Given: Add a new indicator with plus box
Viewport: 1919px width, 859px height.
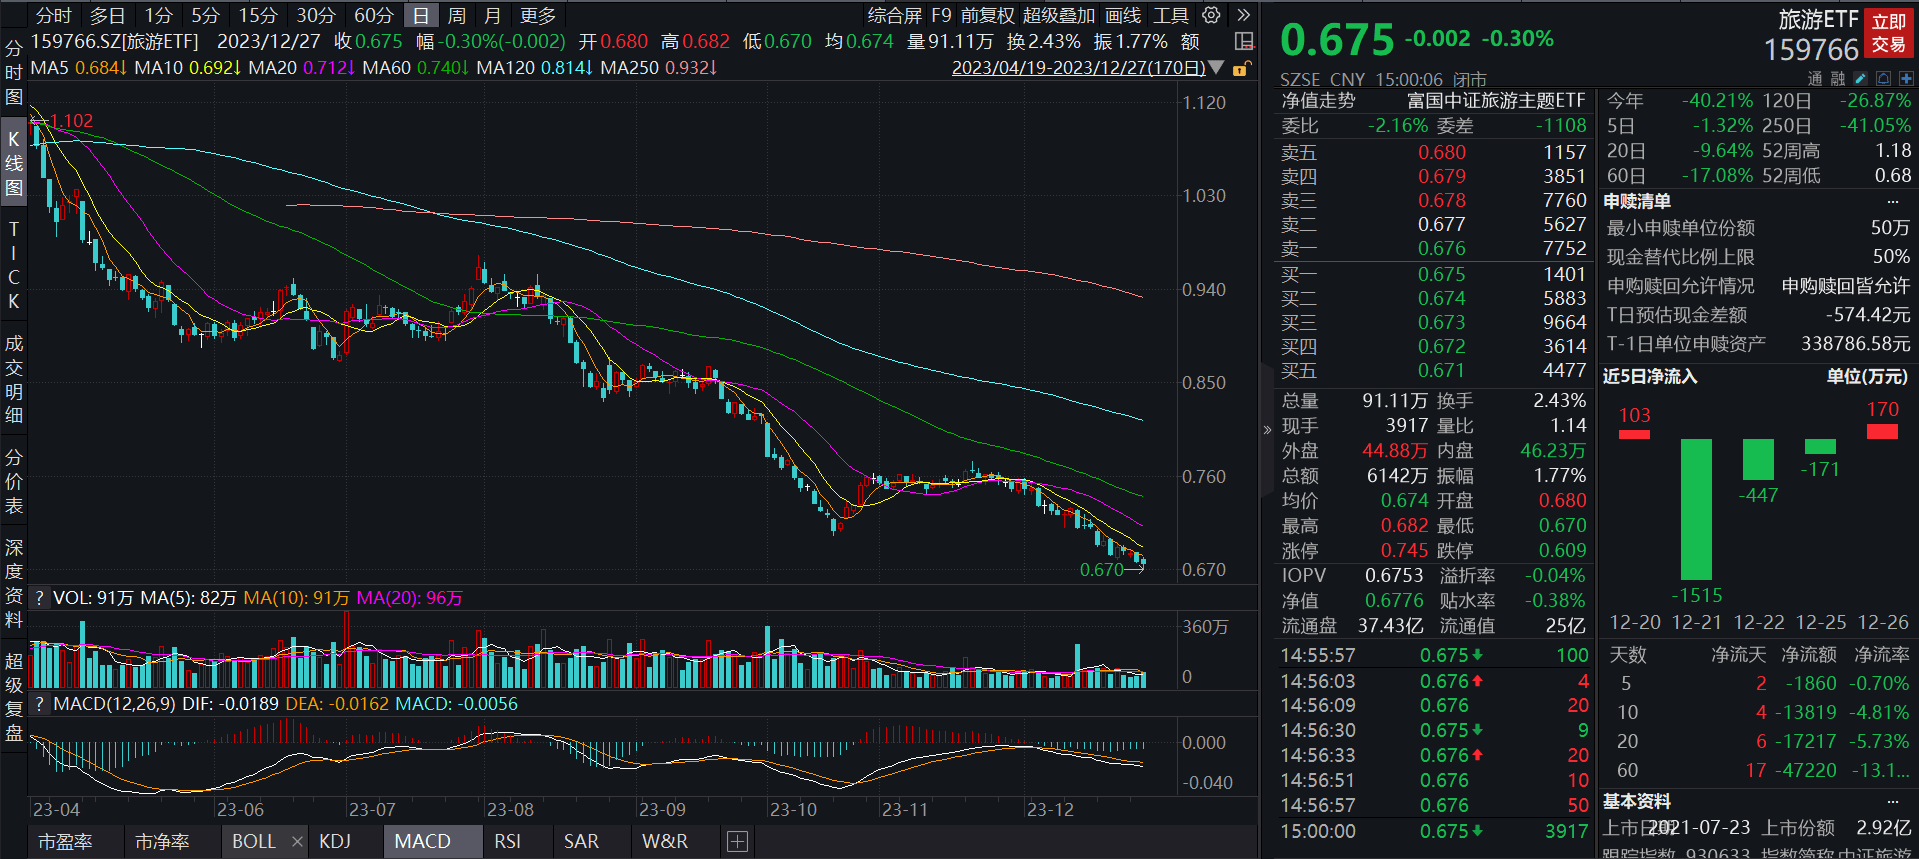Looking at the screenshot, I should tap(737, 842).
